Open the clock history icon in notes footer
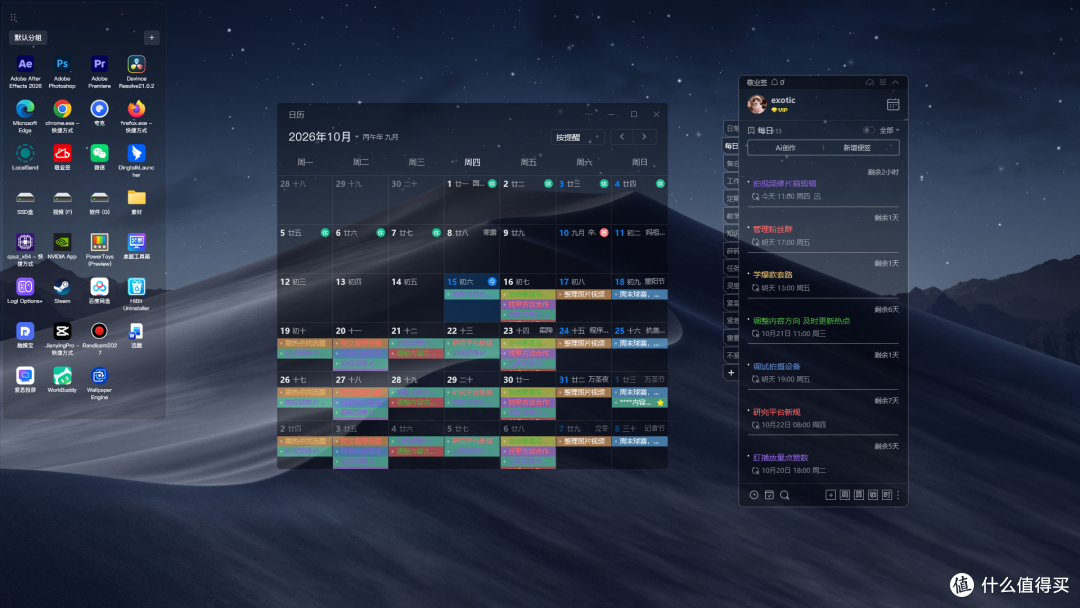 [754, 495]
